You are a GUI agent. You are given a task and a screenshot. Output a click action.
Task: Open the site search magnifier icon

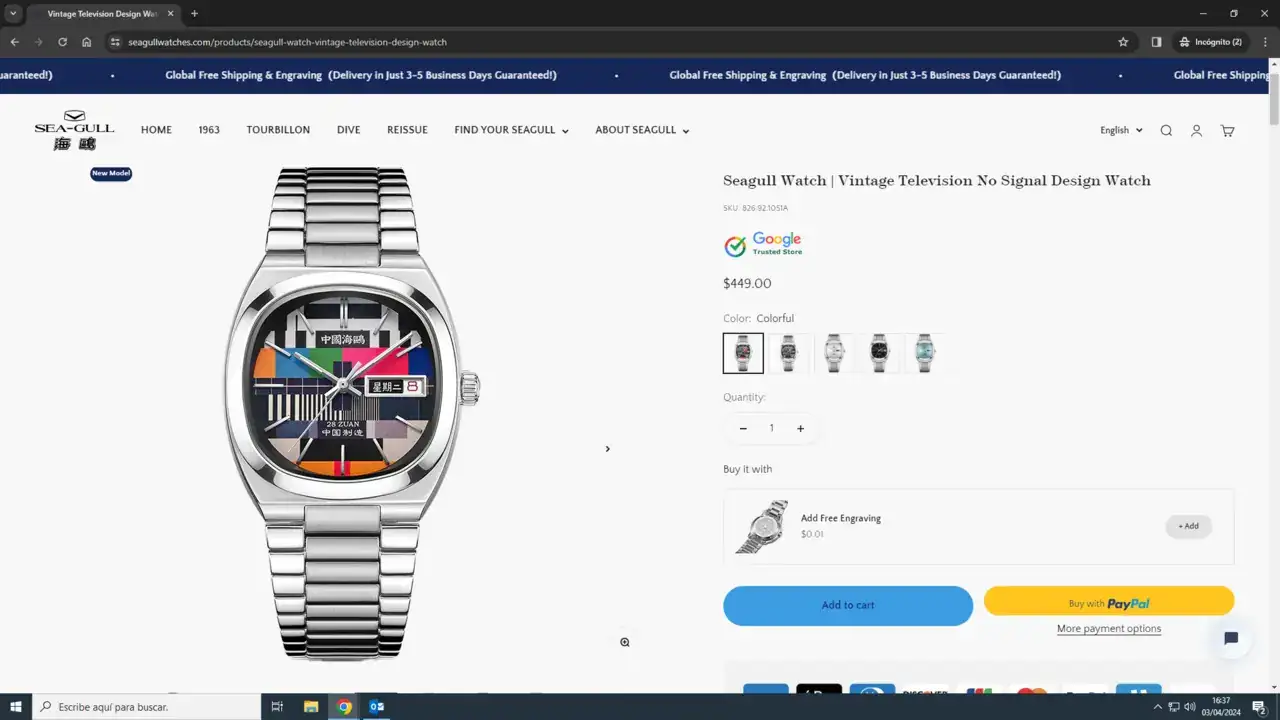(x=1166, y=131)
